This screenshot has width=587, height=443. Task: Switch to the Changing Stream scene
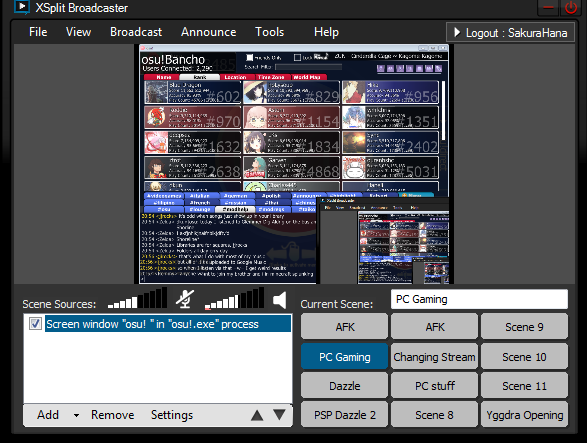tap(434, 356)
